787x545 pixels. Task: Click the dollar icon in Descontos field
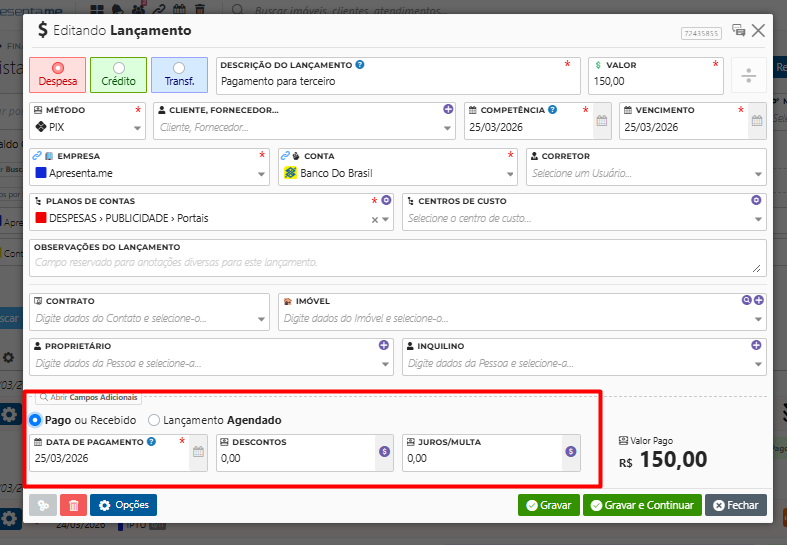(x=383, y=452)
